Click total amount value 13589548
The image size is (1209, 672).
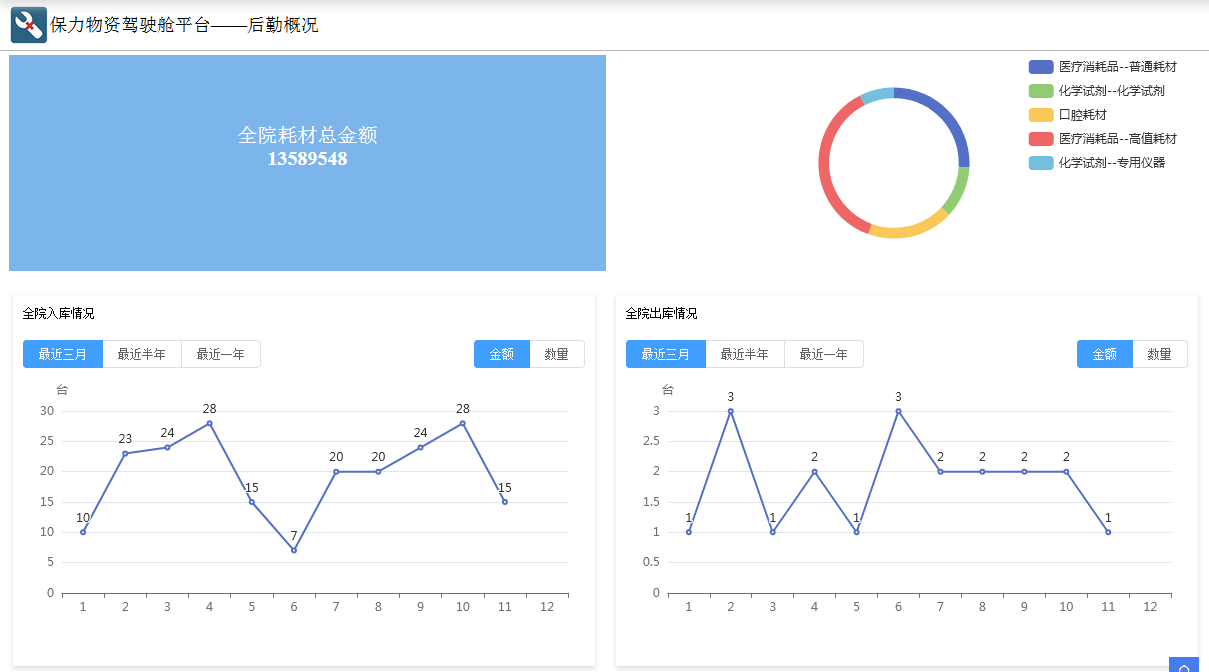click(x=307, y=159)
